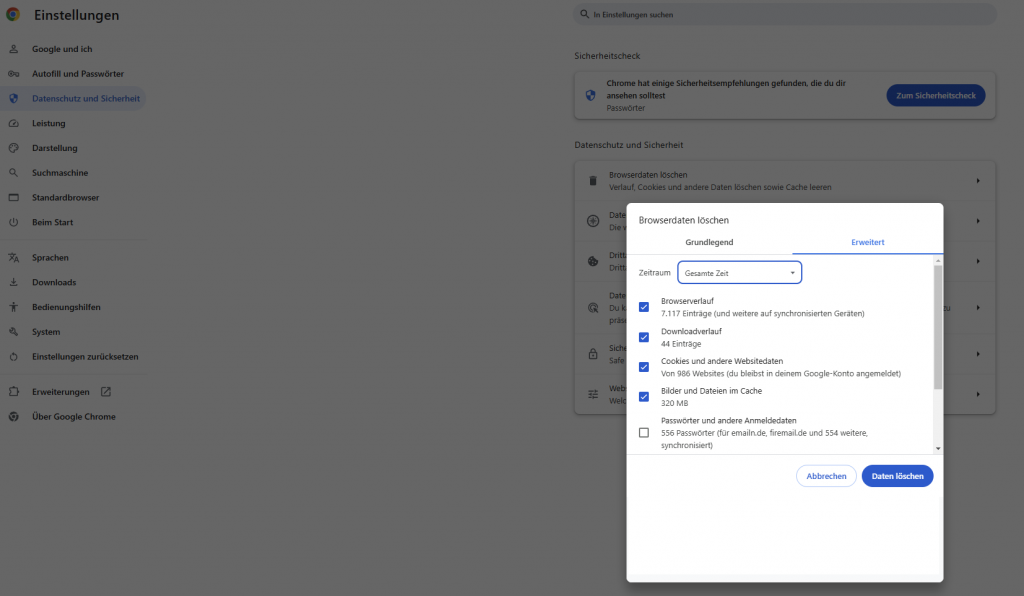Uncheck Browserverlauf in the dialog
The width and height of the screenshot is (1024, 596).
(644, 307)
